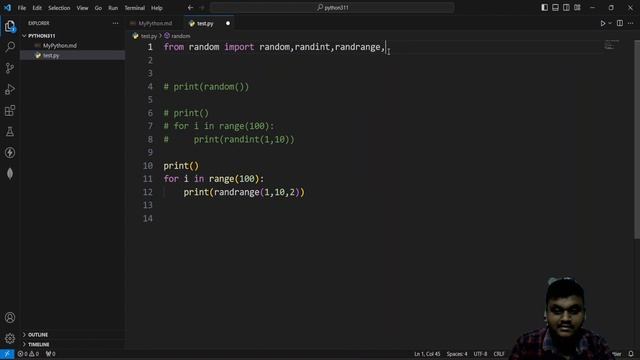The image size is (640, 360).
Task: Select test.py in the file tree
Action: coord(51,56)
